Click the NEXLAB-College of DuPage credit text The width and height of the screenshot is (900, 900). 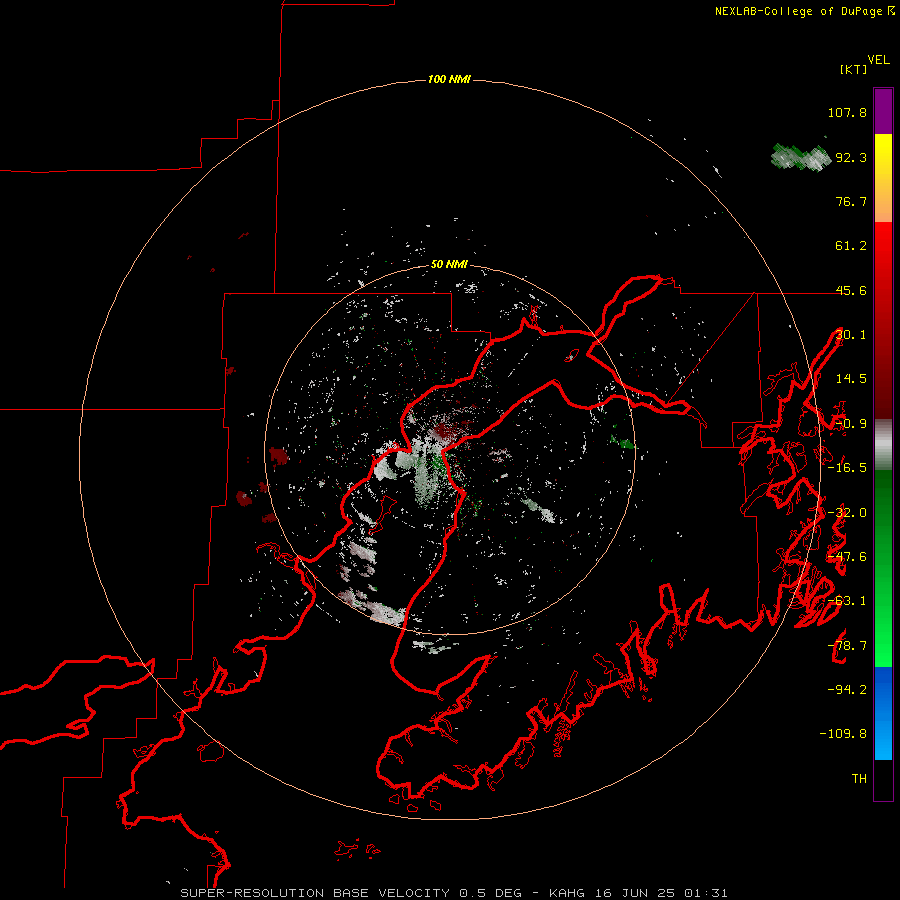pos(798,11)
